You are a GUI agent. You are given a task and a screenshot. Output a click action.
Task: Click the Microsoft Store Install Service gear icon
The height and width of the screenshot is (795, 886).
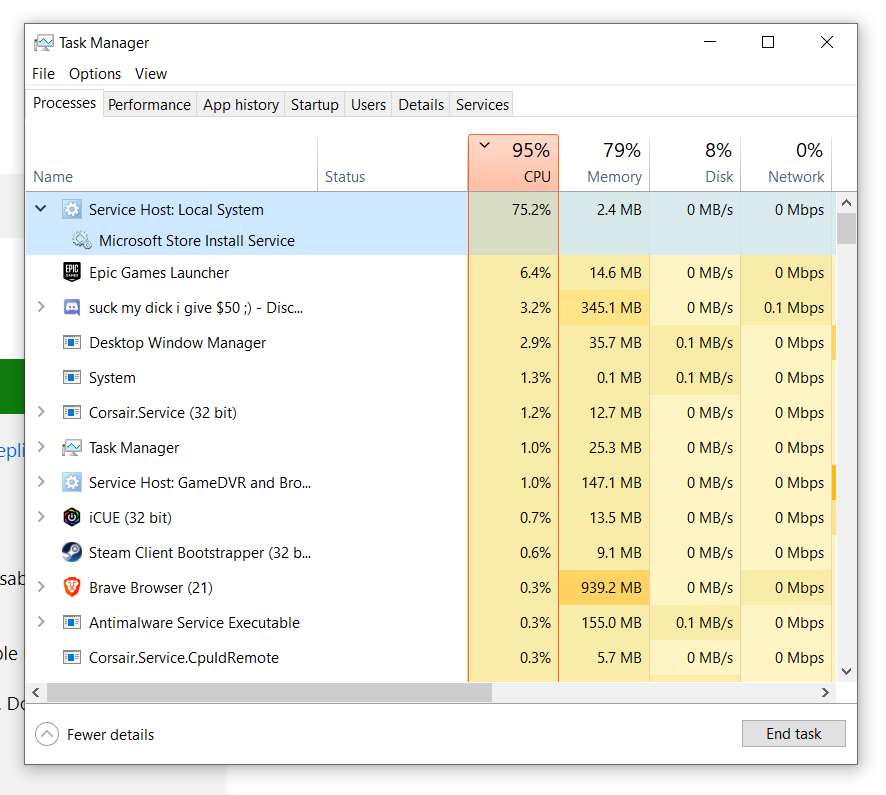point(82,241)
